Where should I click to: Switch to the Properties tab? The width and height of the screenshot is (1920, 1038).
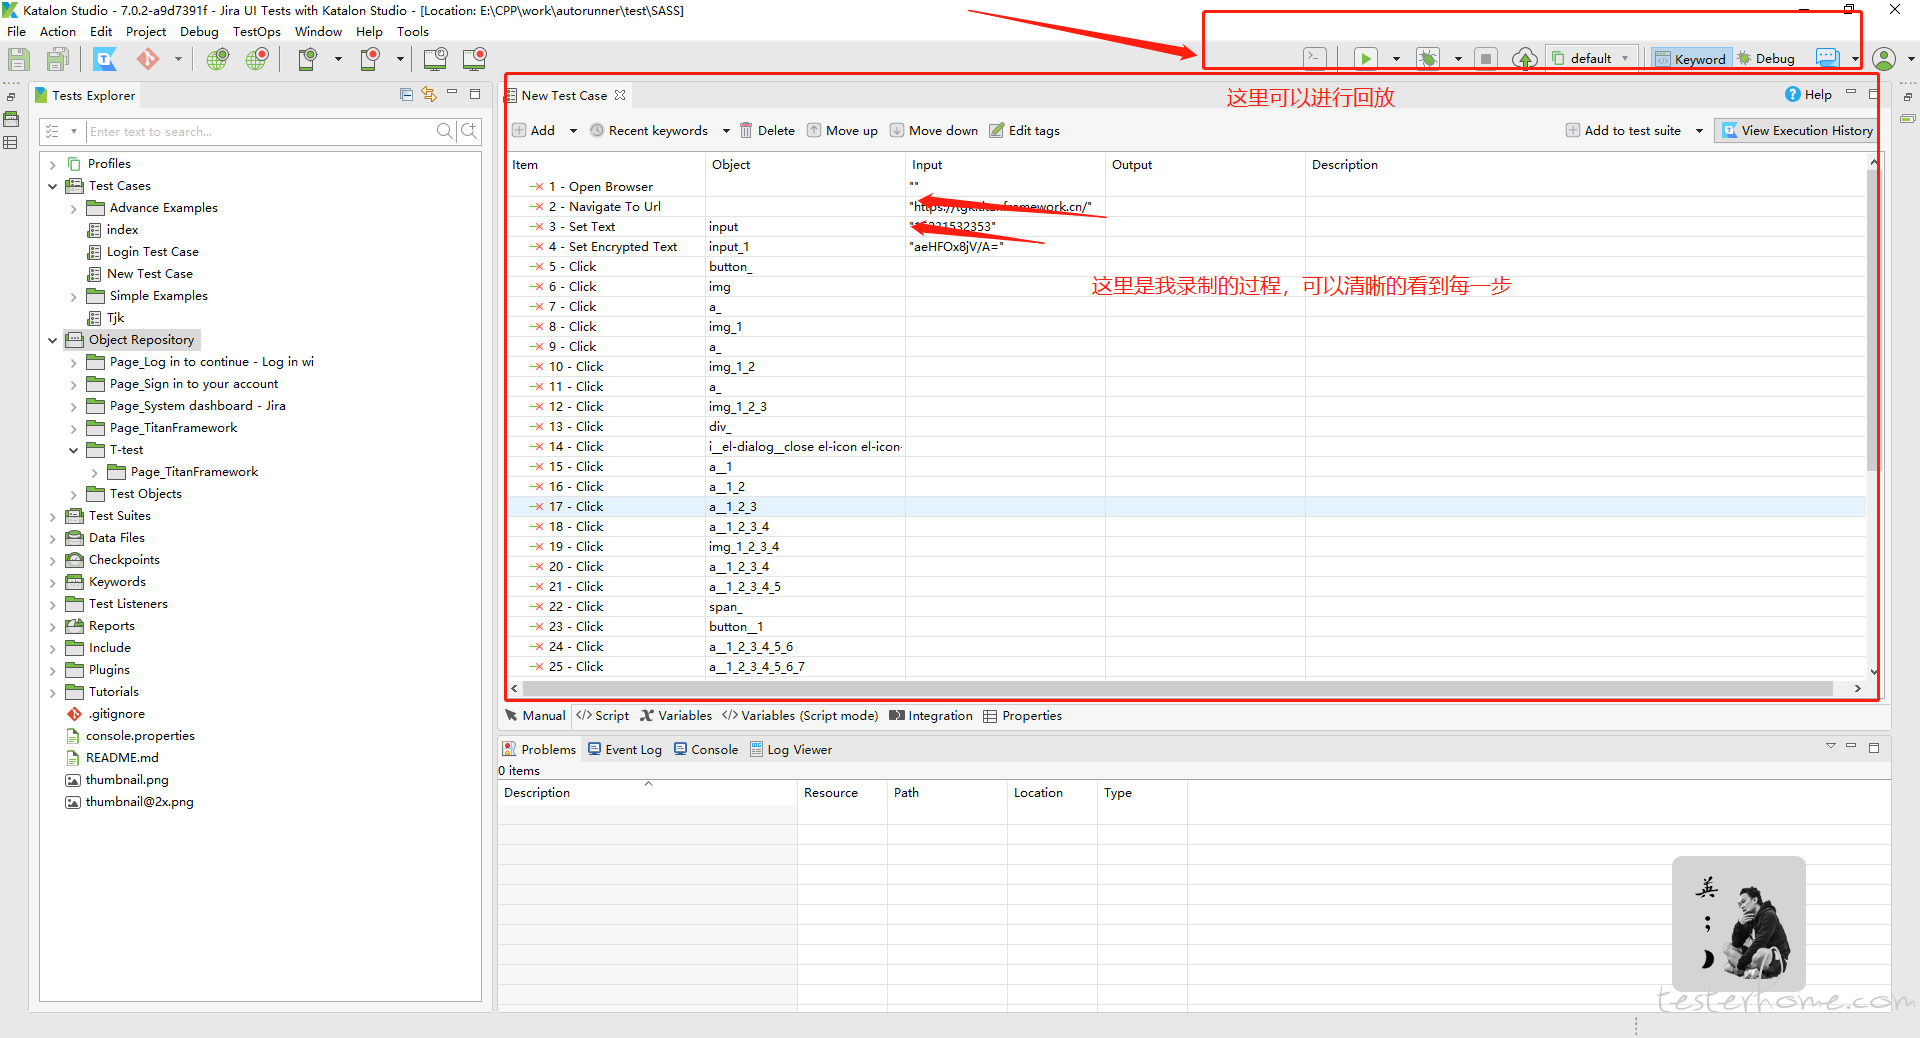click(1022, 716)
